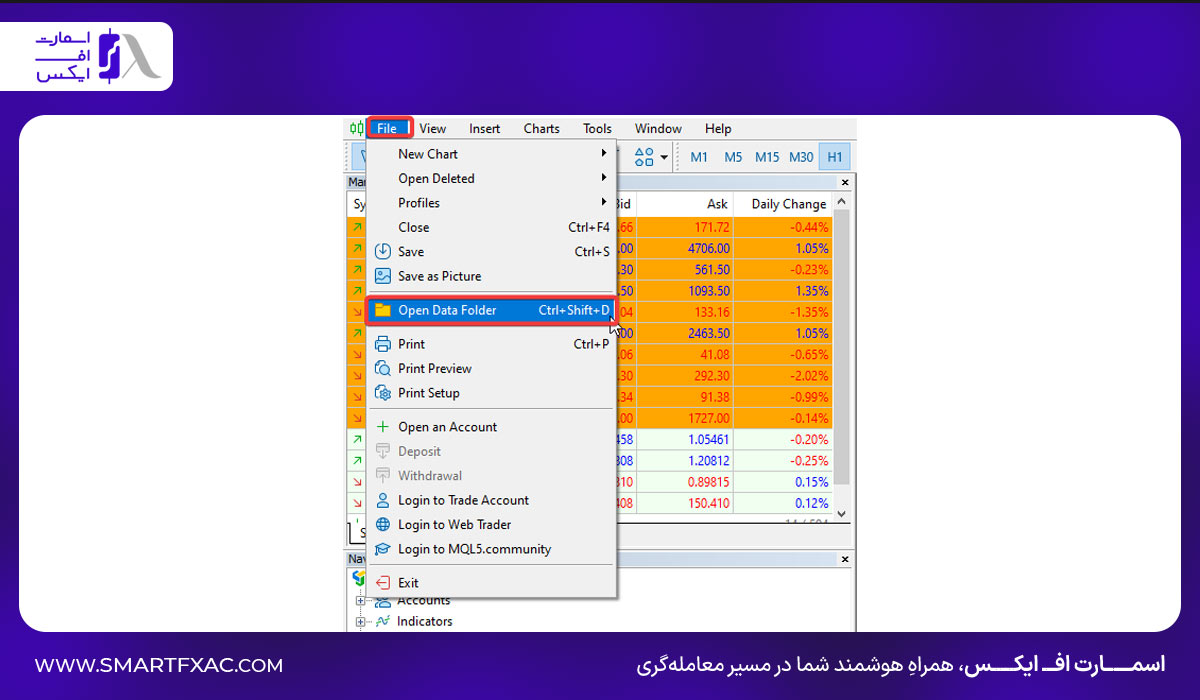Select Indicators in the Navigator tree
Screen dimensions: 1200x700
424,621
